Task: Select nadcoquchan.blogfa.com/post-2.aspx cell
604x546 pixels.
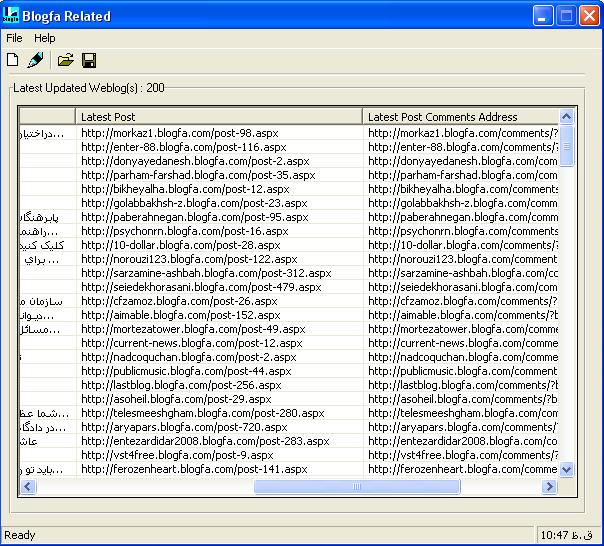Action: [219, 357]
